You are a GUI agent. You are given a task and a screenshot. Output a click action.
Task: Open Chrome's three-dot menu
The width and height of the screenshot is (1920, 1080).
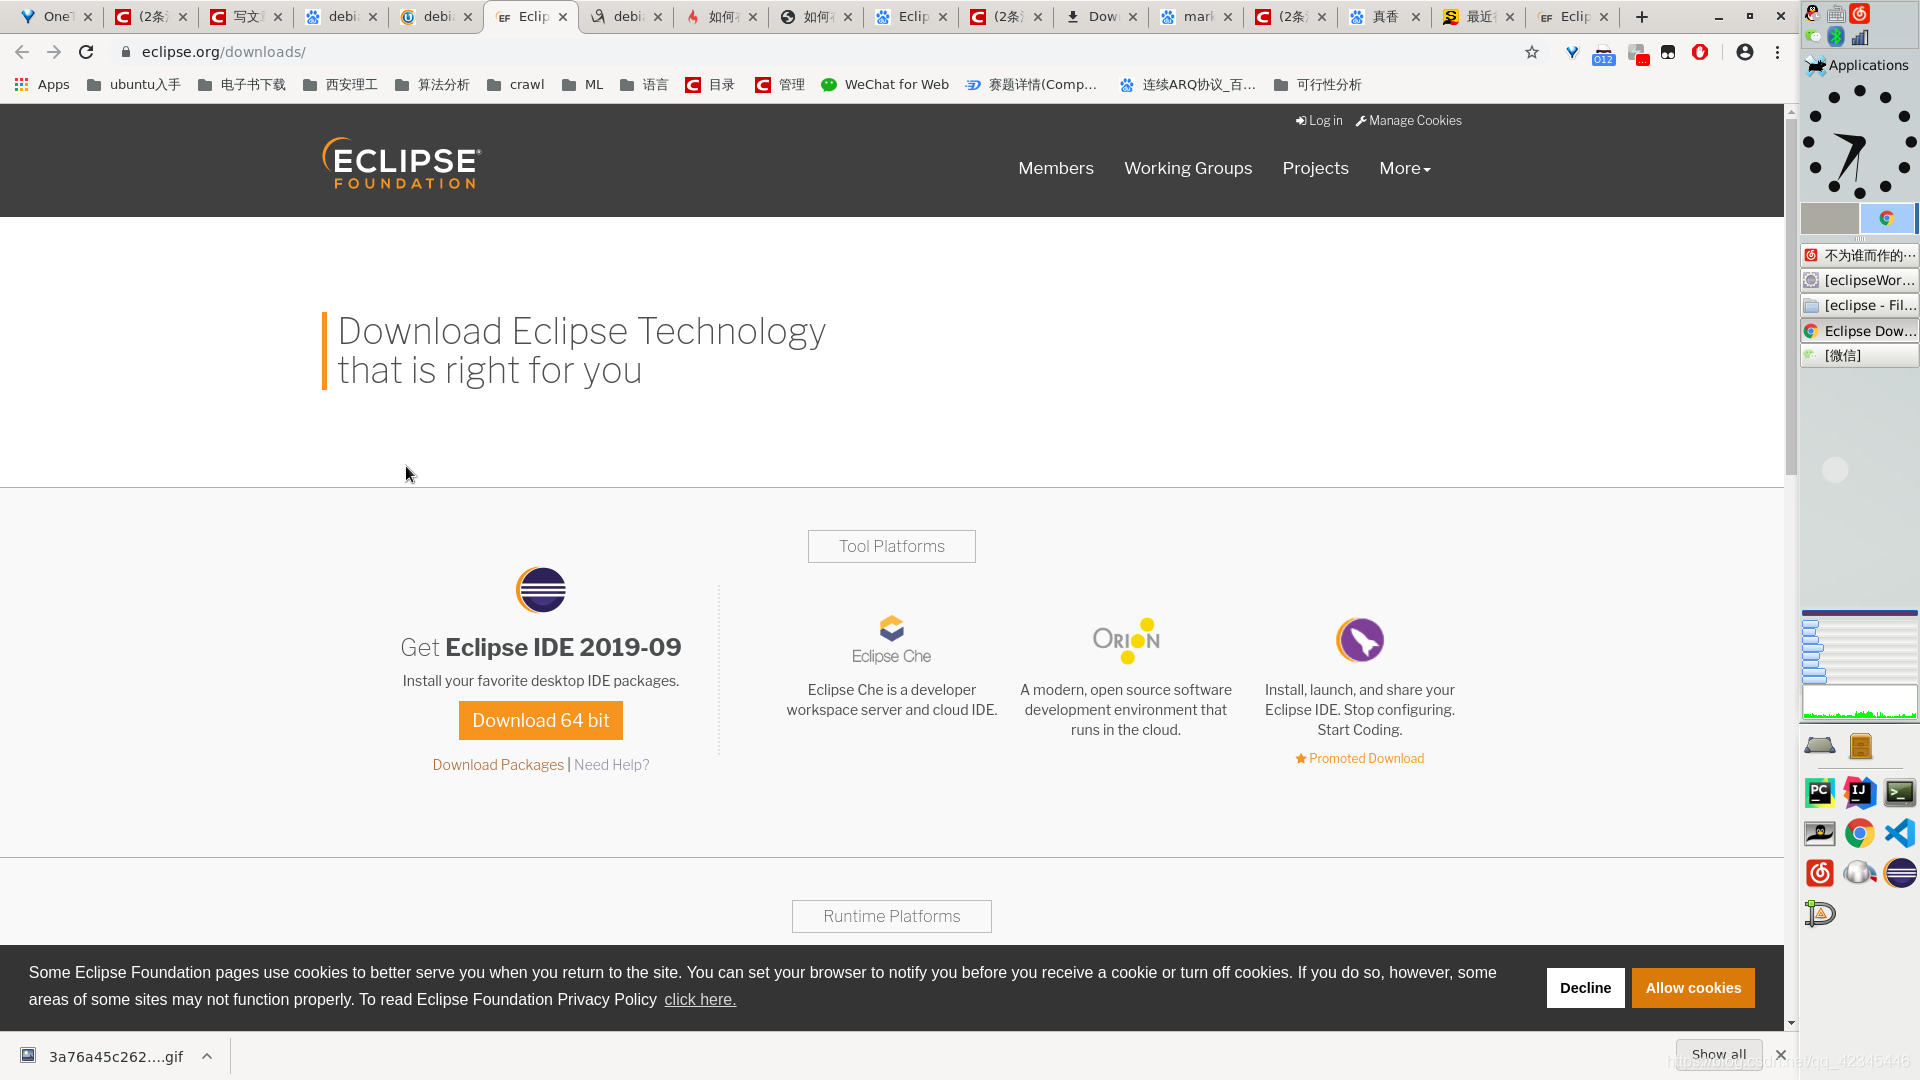click(1777, 52)
